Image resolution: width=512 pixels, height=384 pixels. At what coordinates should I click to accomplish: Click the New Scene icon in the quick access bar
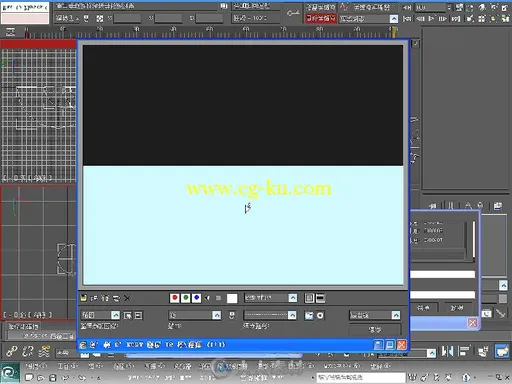[29, 377]
